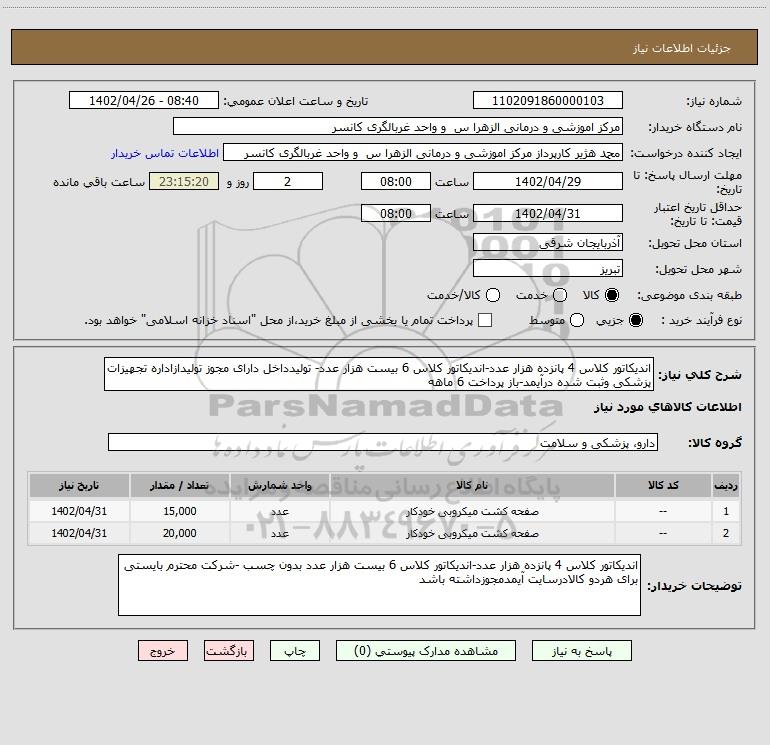Click the row number 1 cell
This screenshot has width=770, height=745.
[726, 511]
